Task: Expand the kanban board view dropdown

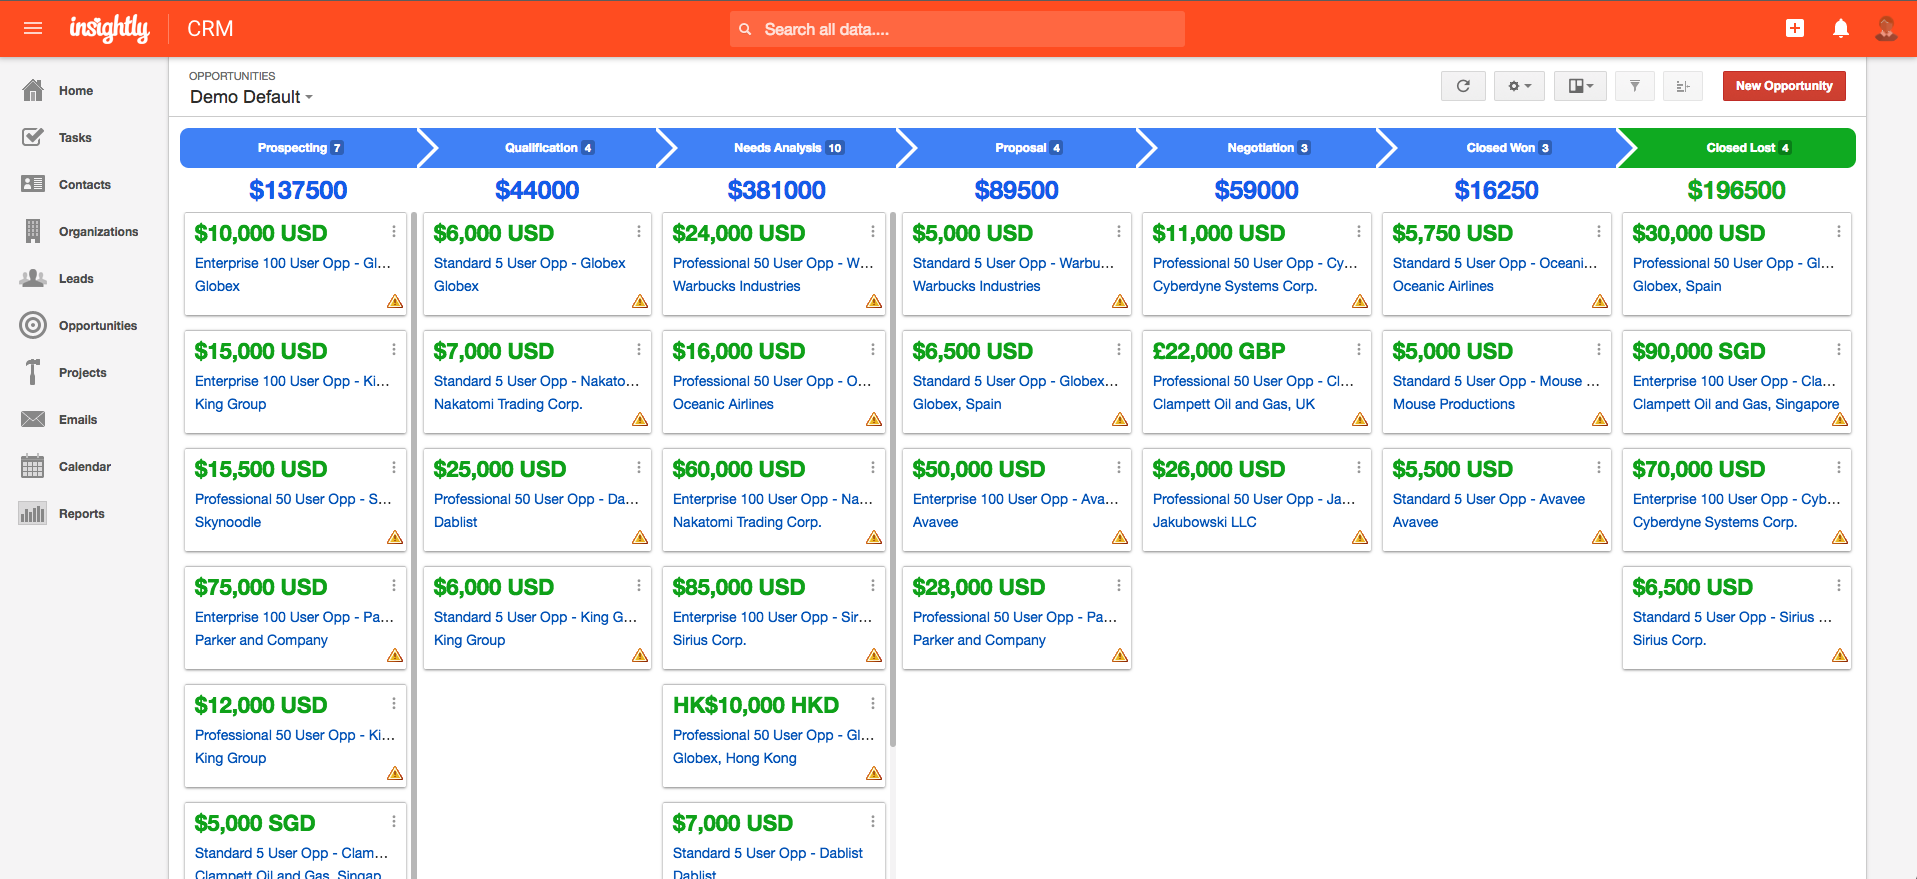Action: pos(1580,86)
